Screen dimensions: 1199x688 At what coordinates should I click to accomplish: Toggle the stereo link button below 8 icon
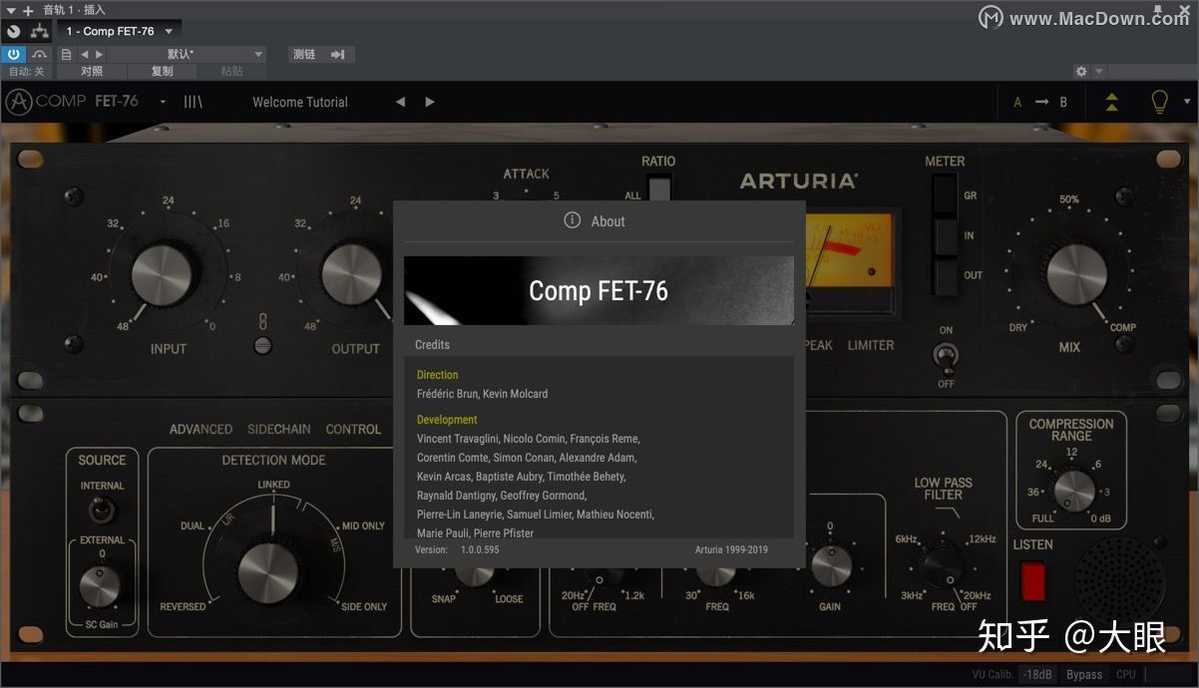262,346
